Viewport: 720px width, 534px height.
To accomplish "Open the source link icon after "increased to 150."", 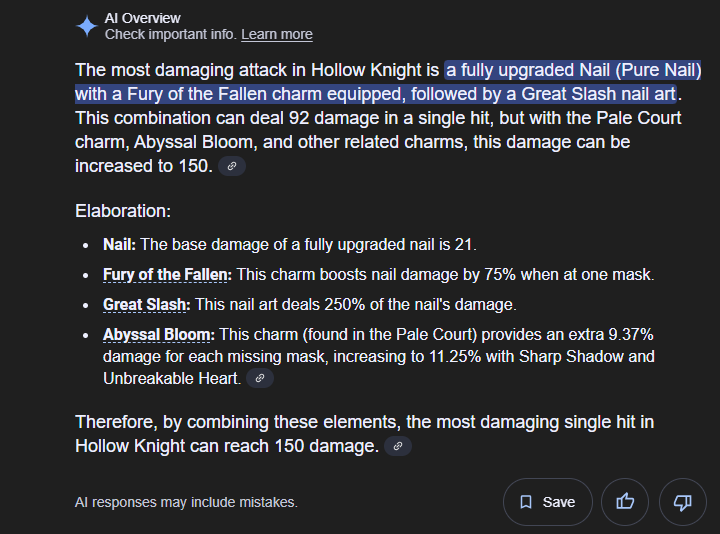I will click(232, 166).
